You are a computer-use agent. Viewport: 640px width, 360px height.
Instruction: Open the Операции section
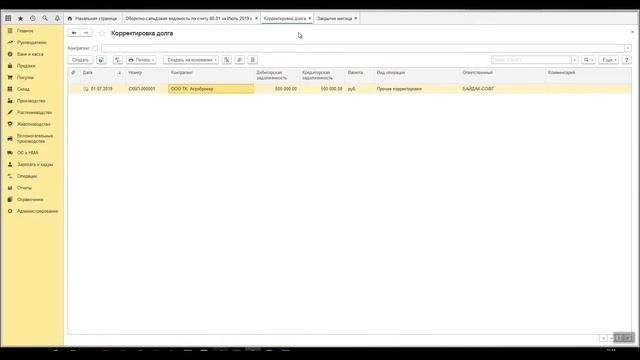pyautogui.click(x=27, y=176)
